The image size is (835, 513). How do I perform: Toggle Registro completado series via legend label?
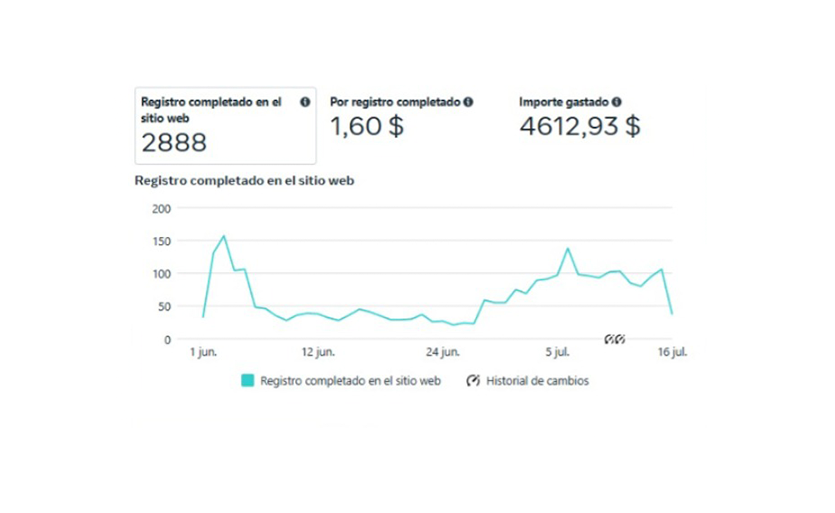click(350, 381)
